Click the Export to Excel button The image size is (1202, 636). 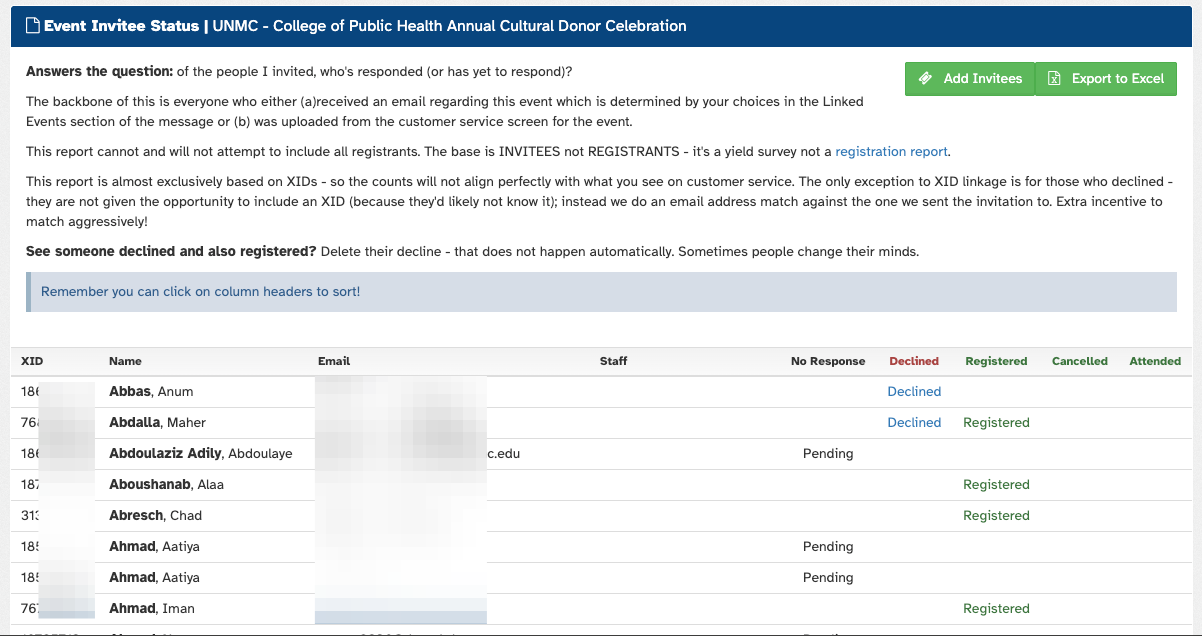click(x=1106, y=79)
